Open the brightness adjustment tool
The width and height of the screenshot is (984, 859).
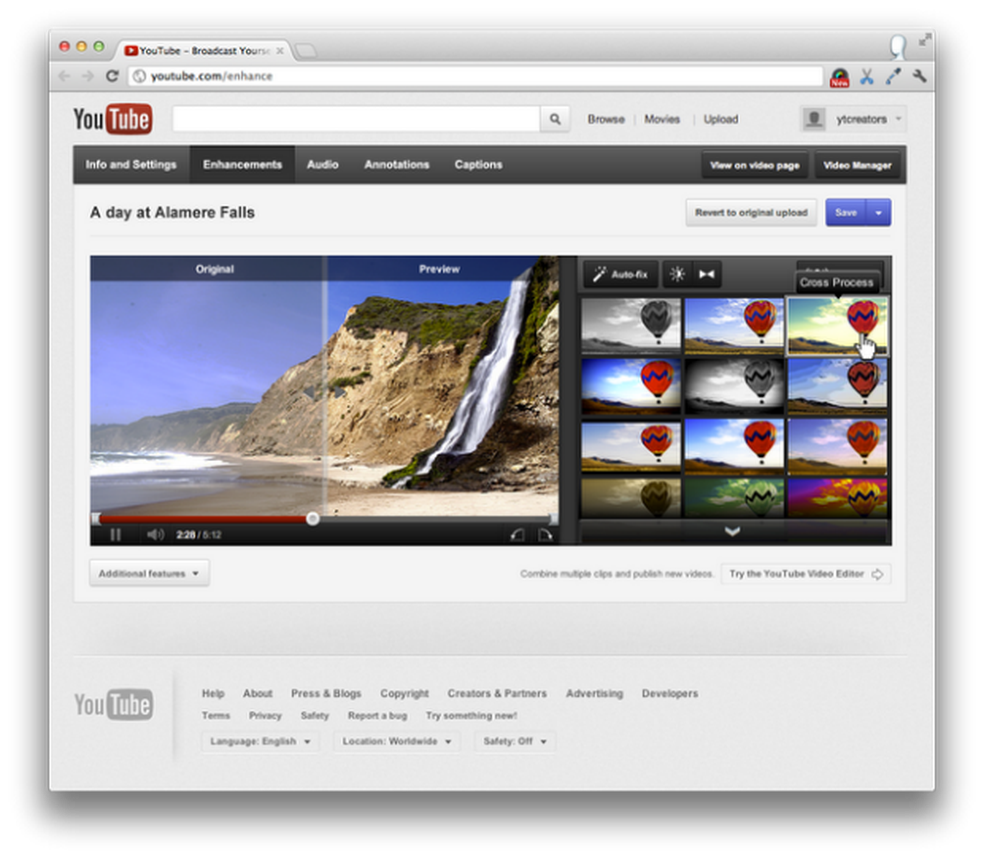click(678, 274)
